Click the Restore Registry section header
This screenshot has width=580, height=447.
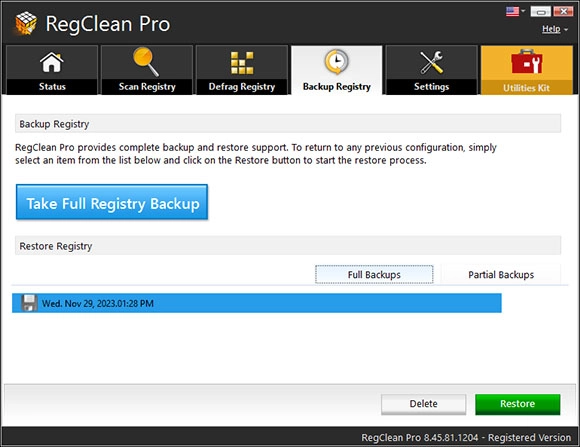click(288, 246)
